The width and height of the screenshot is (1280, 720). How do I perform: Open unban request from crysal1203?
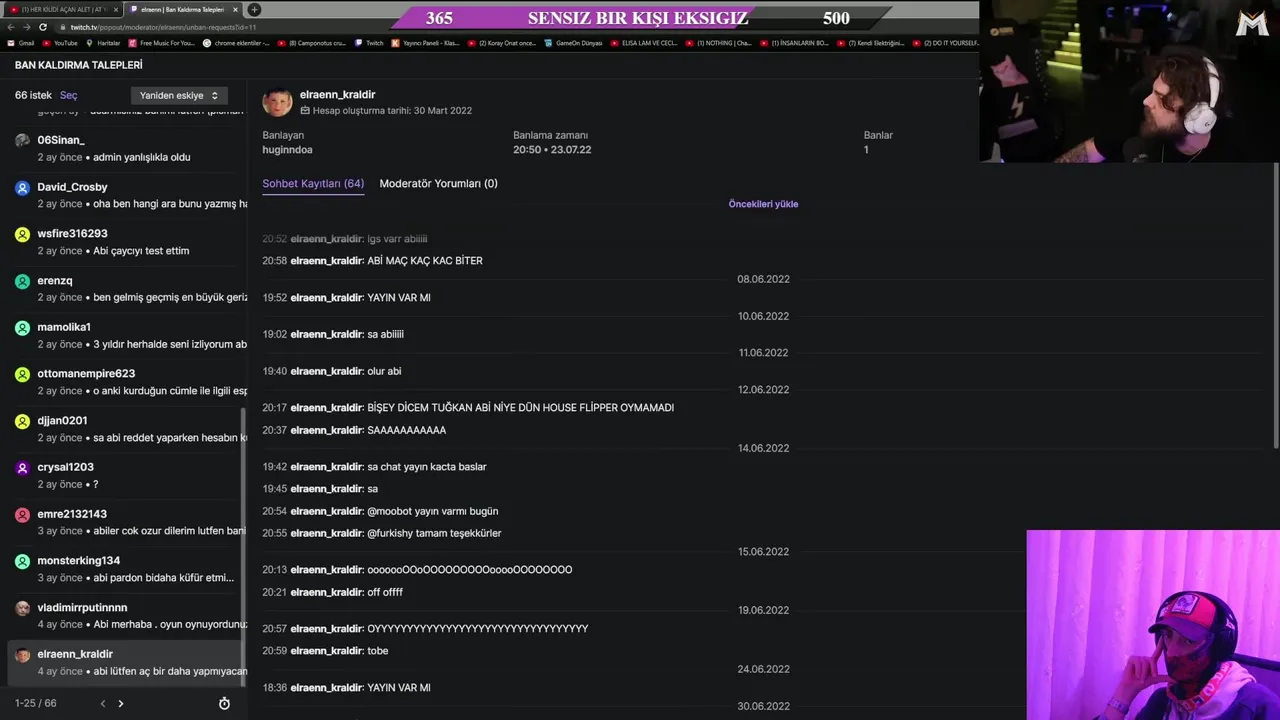click(x=125, y=475)
